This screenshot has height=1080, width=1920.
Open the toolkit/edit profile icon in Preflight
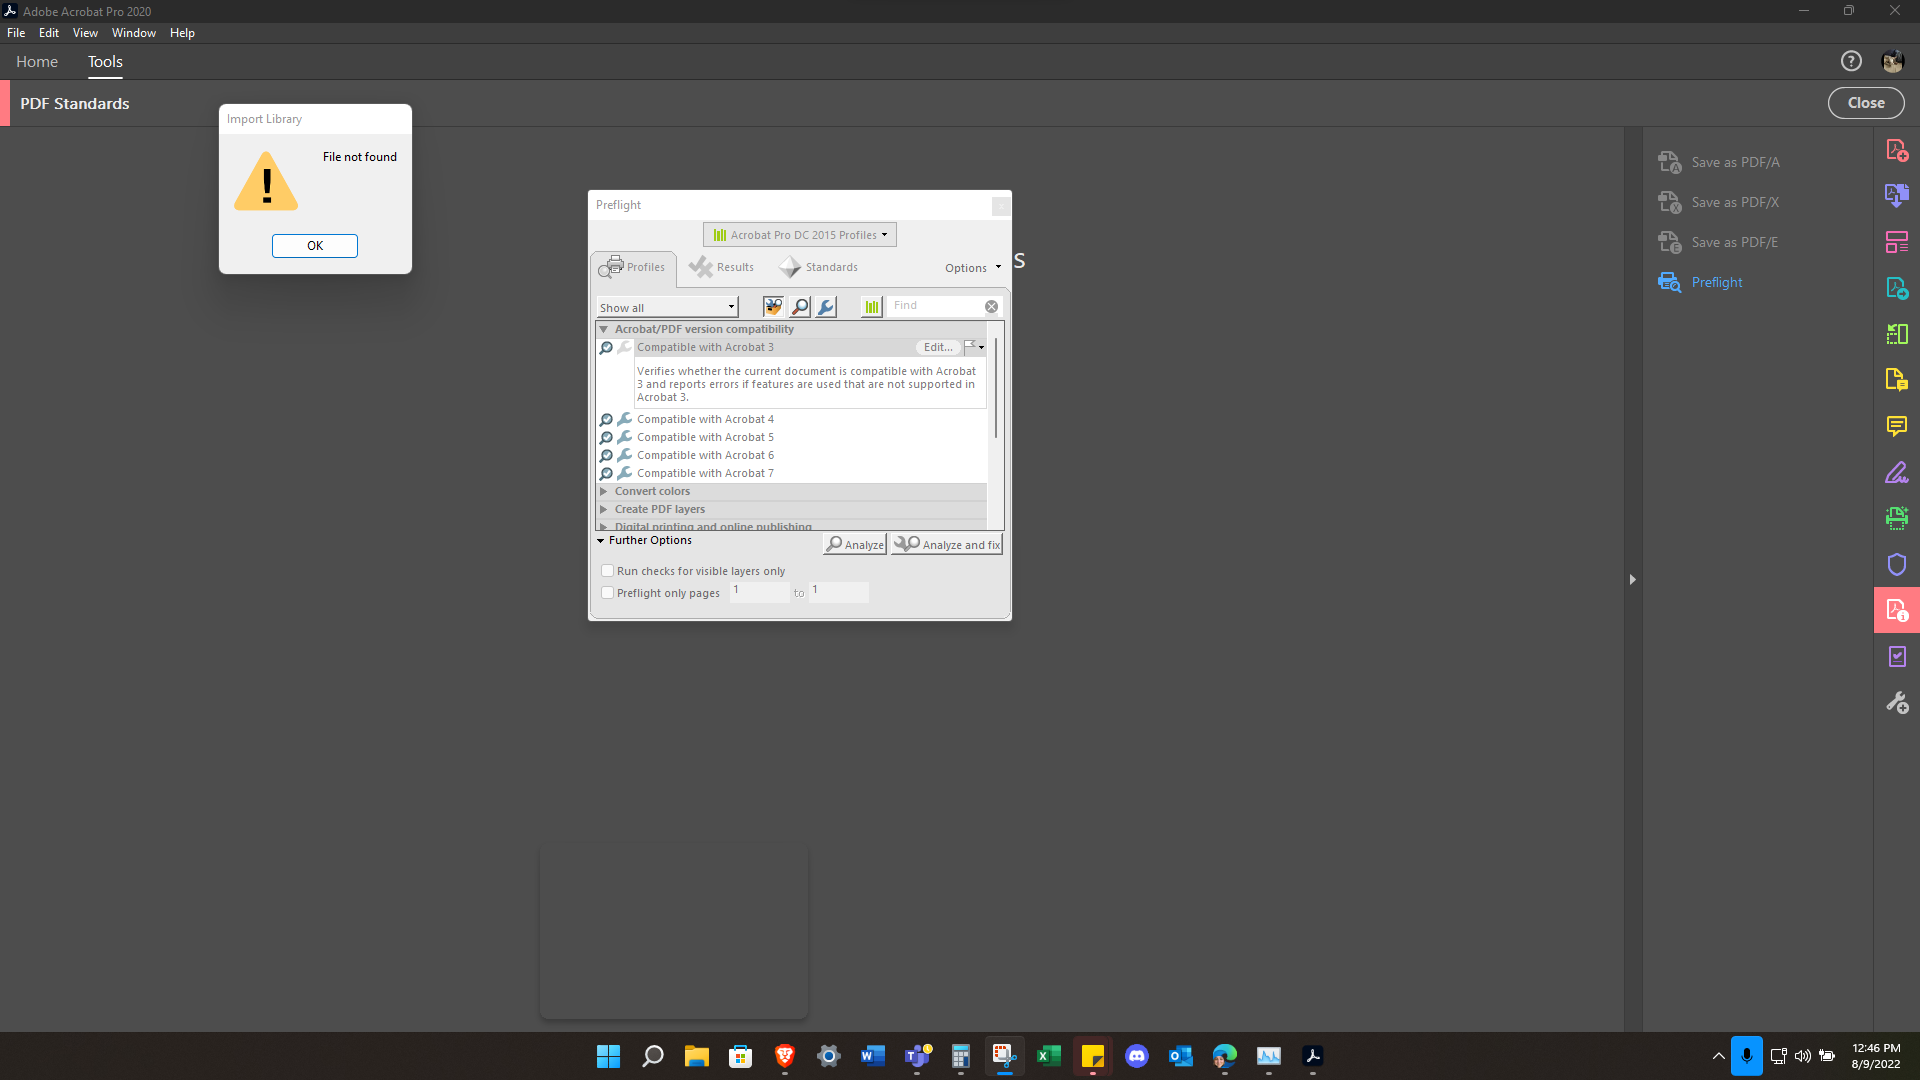(773, 306)
